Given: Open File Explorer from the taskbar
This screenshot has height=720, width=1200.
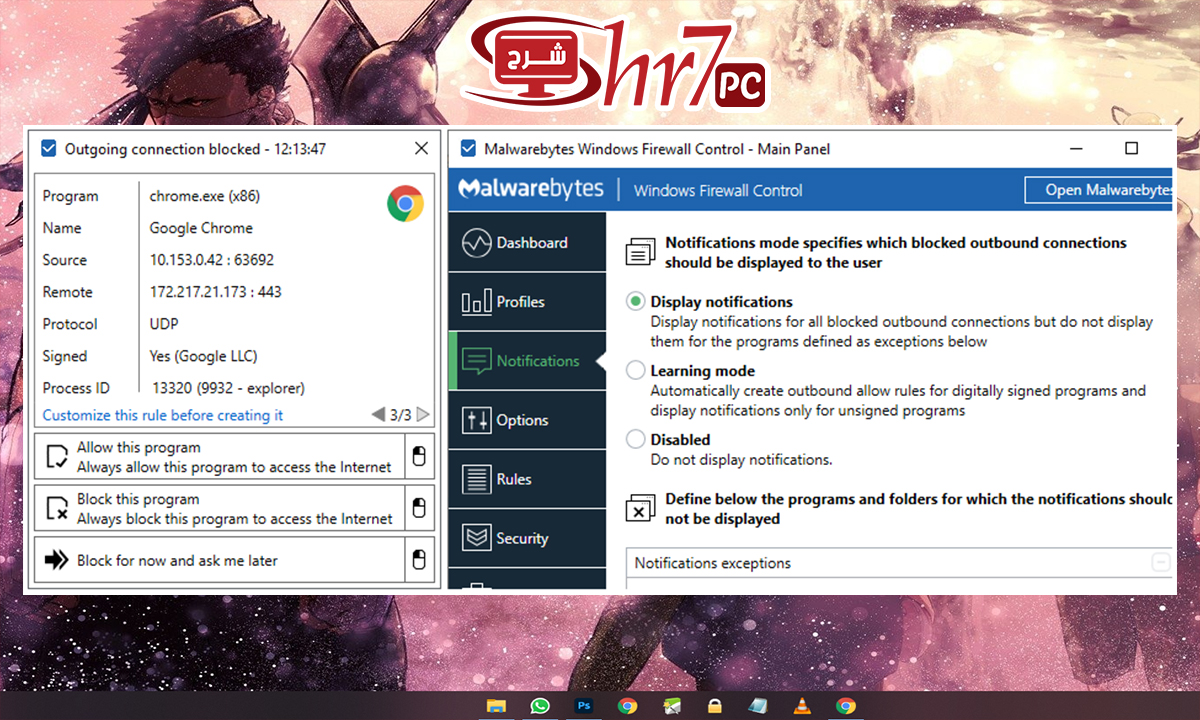Looking at the screenshot, I should click(x=496, y=706).
